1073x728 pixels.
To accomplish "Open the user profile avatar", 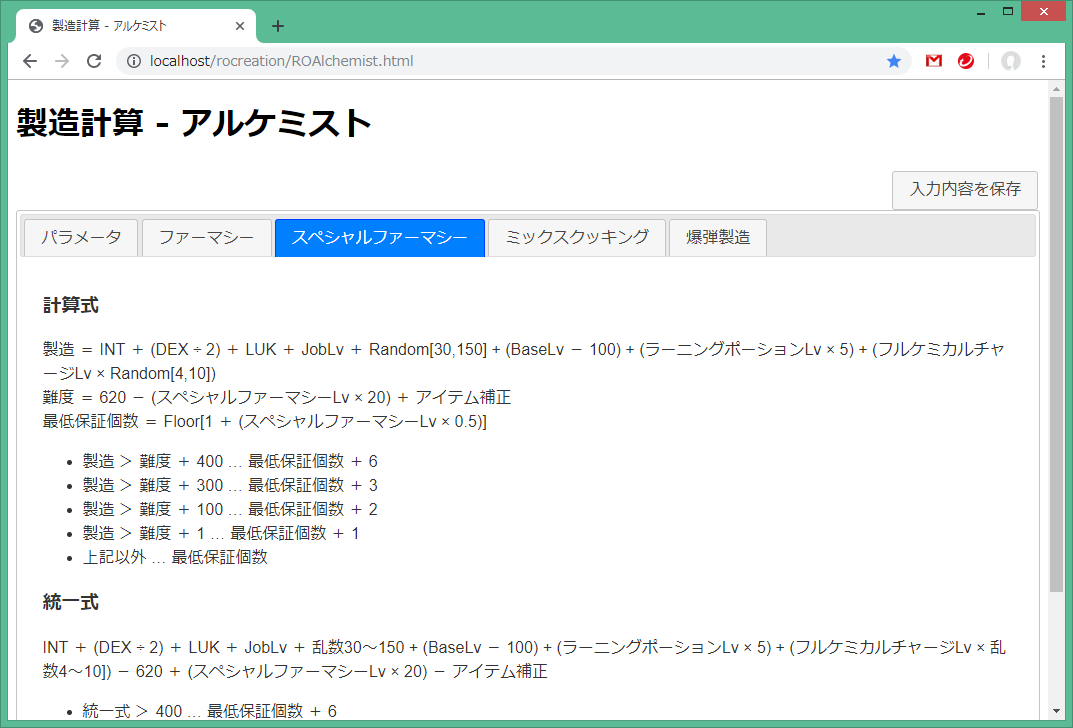I will pos(1010,61).
